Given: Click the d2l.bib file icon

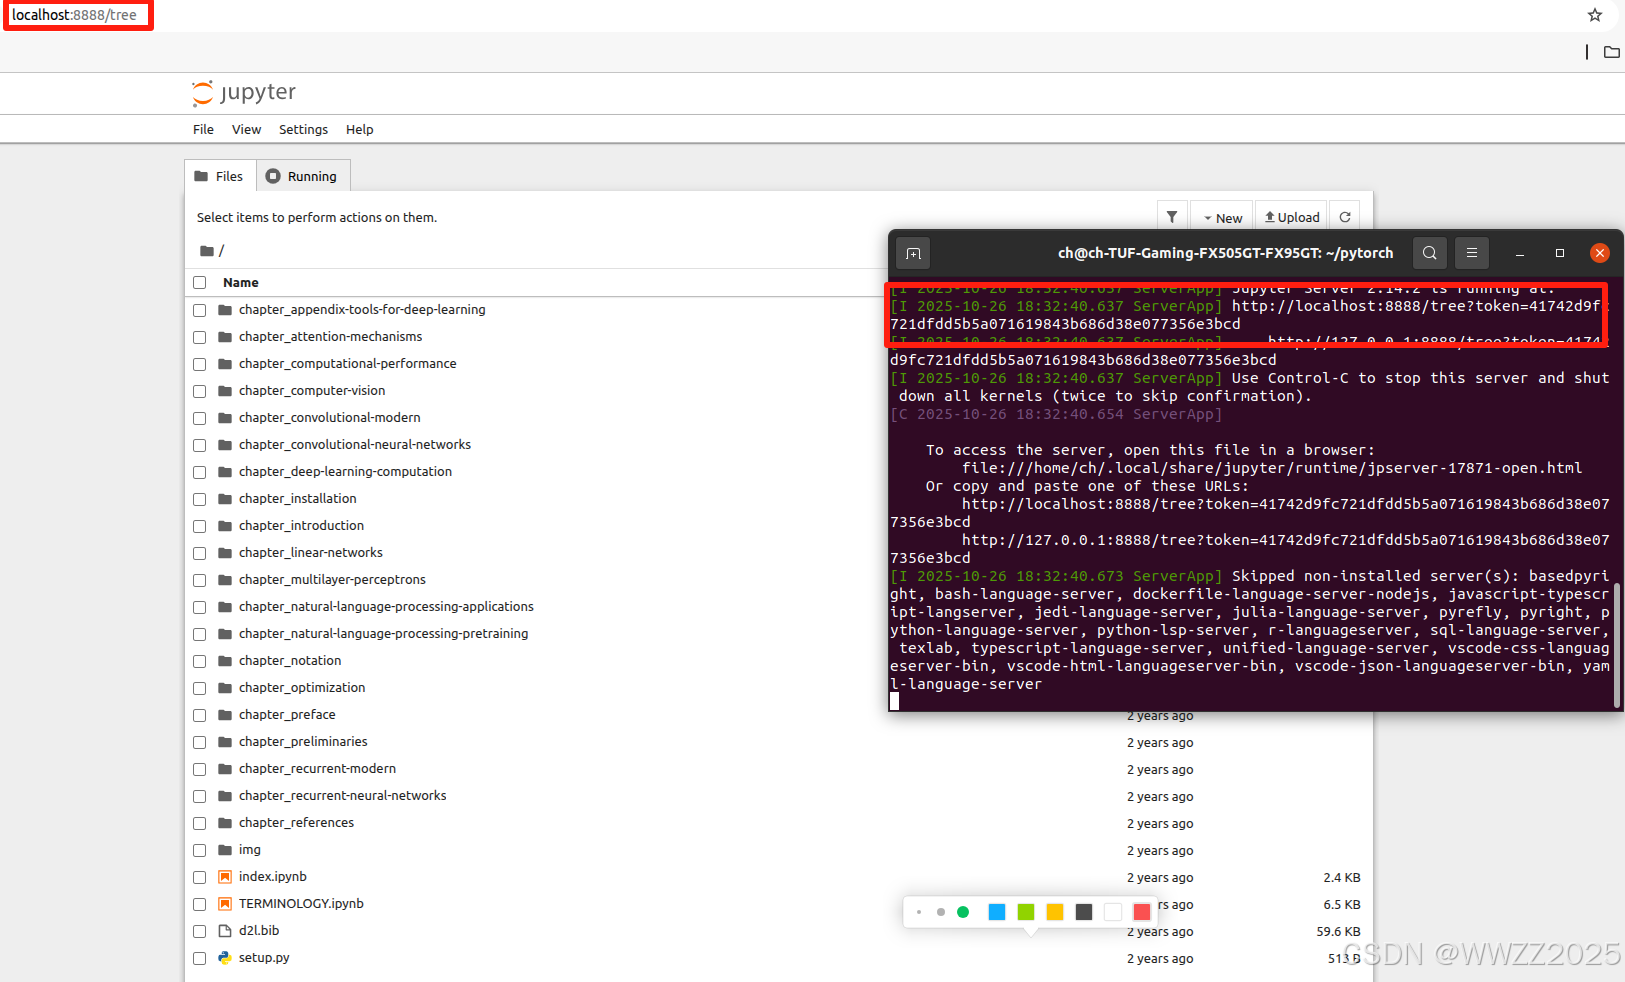Looking at the screenshot, I should click(225, 931).
